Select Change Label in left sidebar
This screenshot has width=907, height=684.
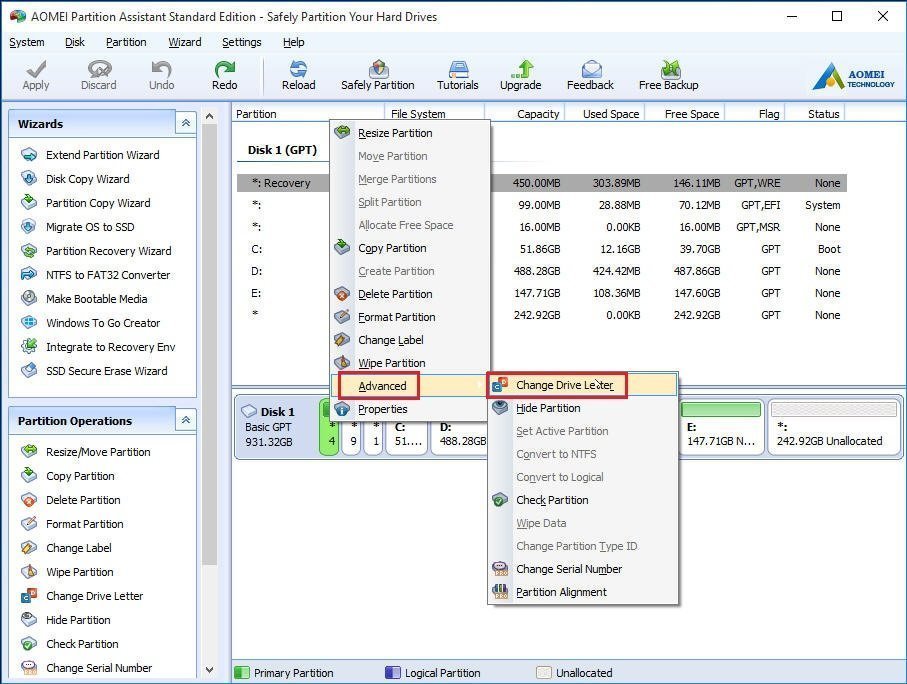pos(79,548)
